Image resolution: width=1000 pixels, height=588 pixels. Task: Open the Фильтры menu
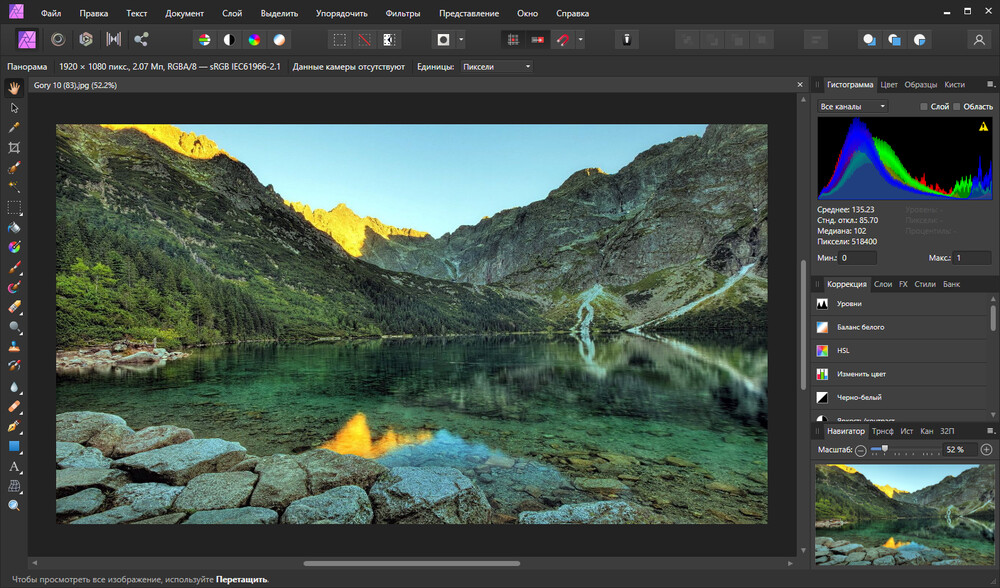(405, 13)
